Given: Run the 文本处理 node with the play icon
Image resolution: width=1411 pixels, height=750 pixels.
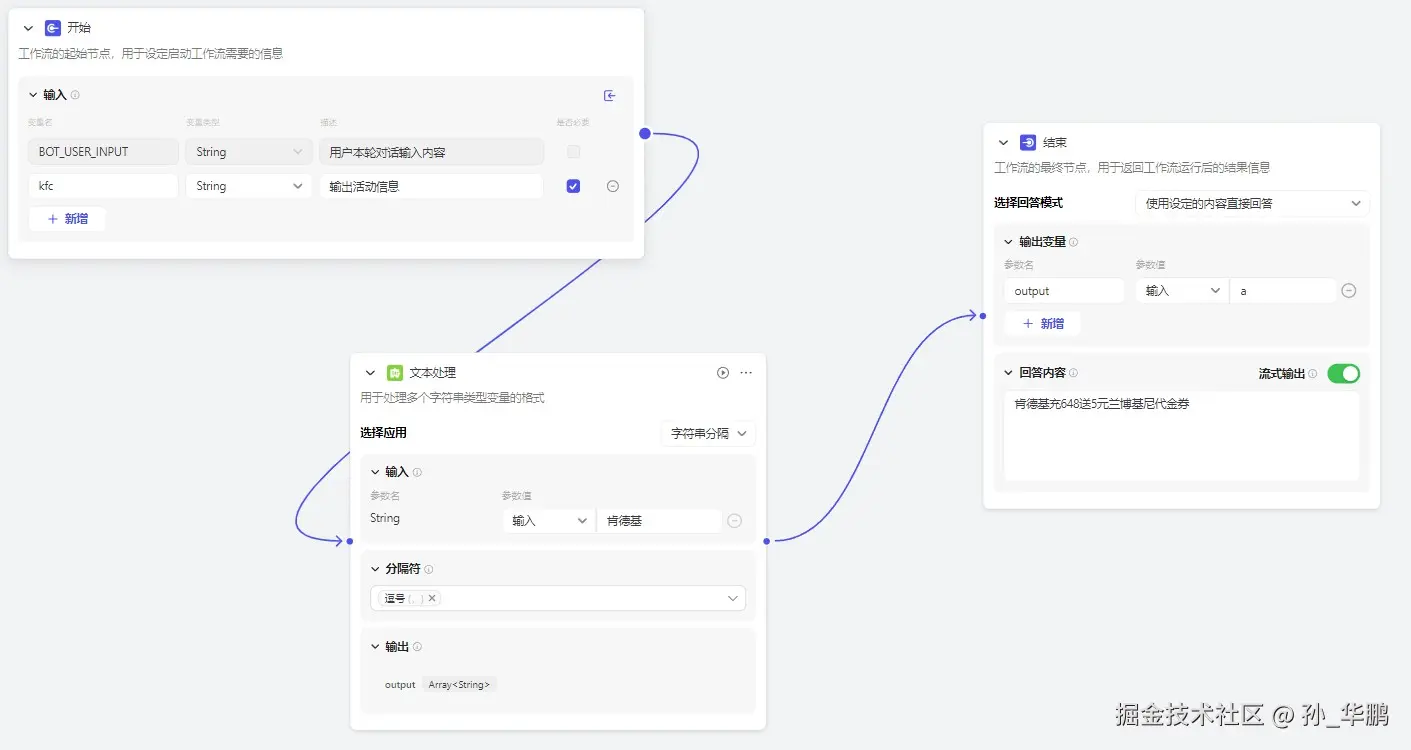Looking at the screenshot, I should pyautogui.click(x=722, y=372).
